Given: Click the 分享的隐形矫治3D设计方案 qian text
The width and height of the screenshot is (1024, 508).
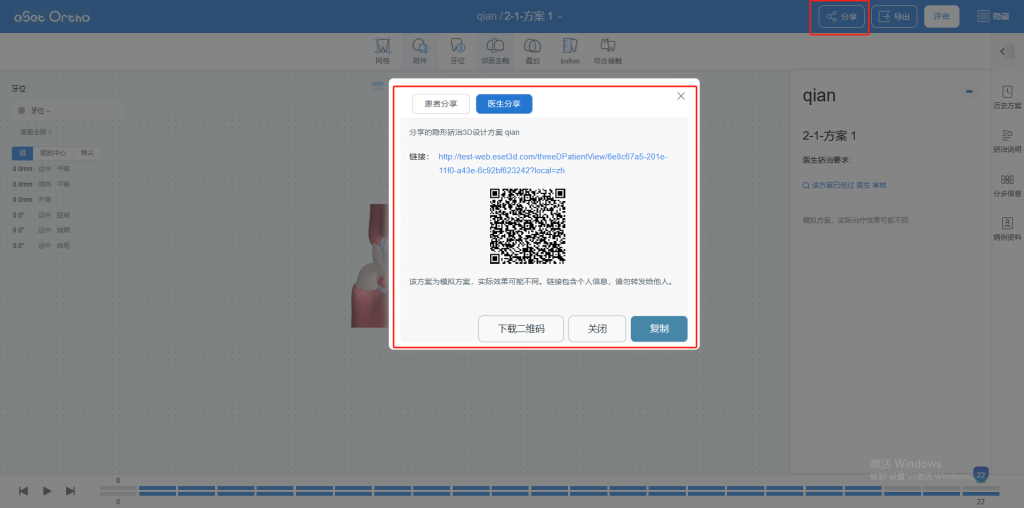Looking at the screenshot, I should (x=464, y=132).
